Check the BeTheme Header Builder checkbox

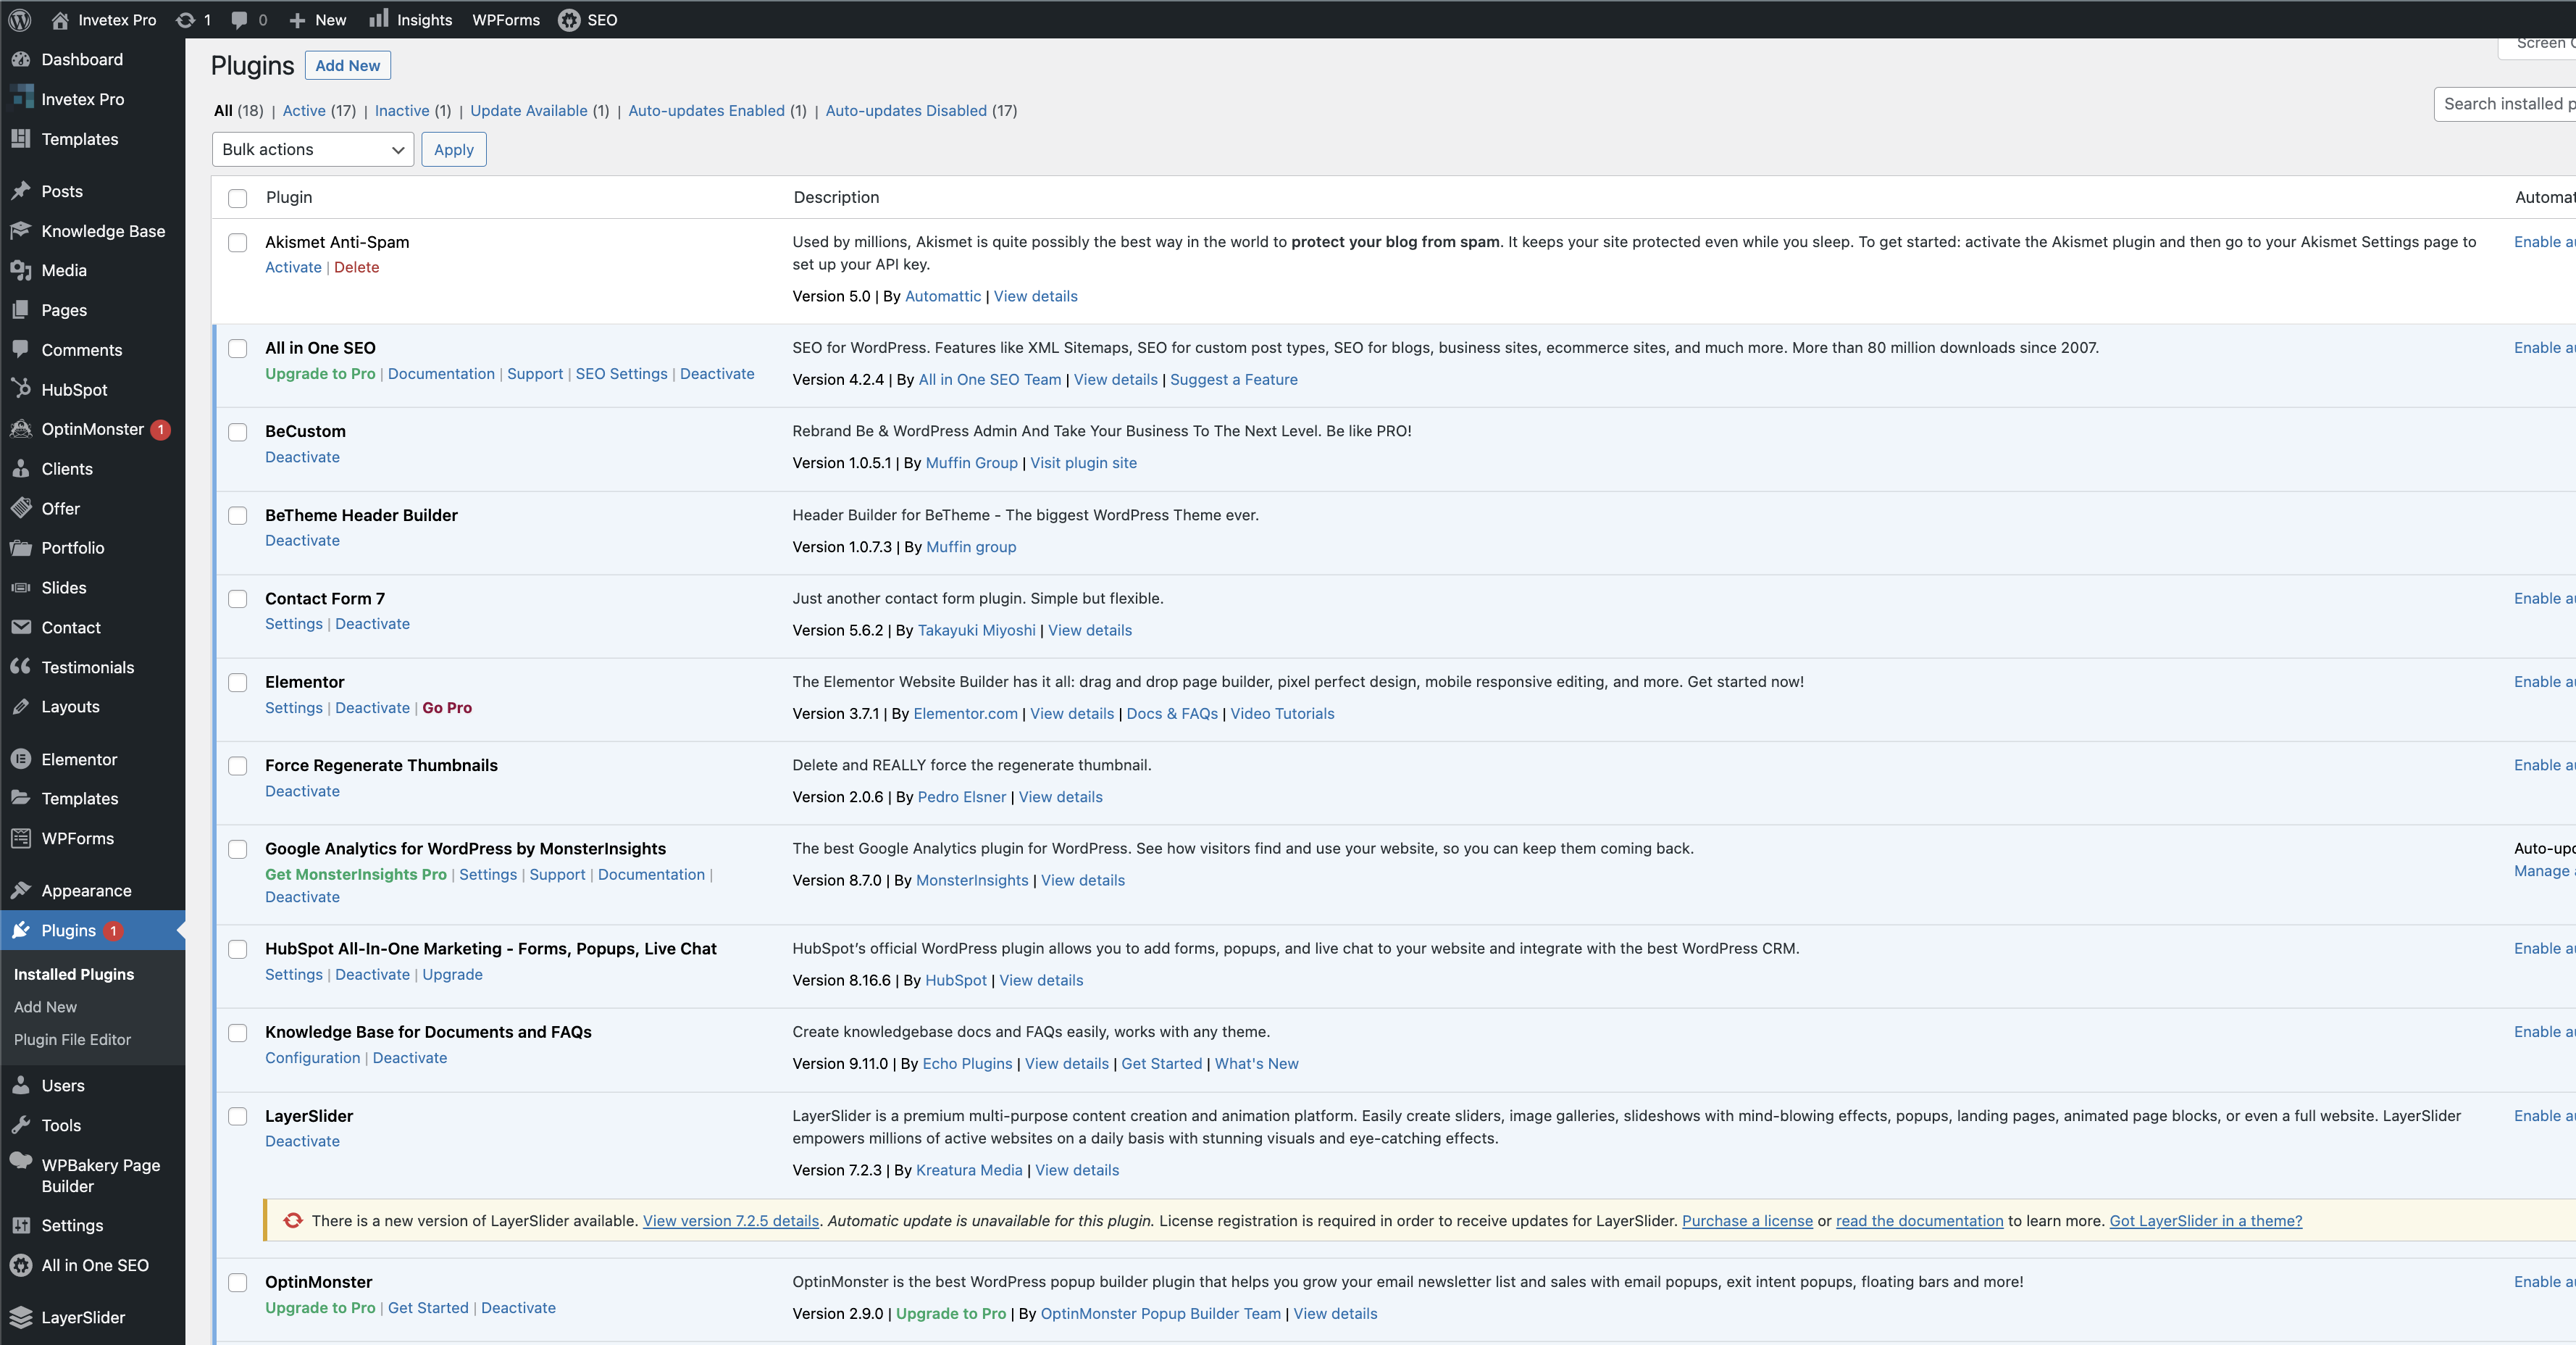(238, 515)
